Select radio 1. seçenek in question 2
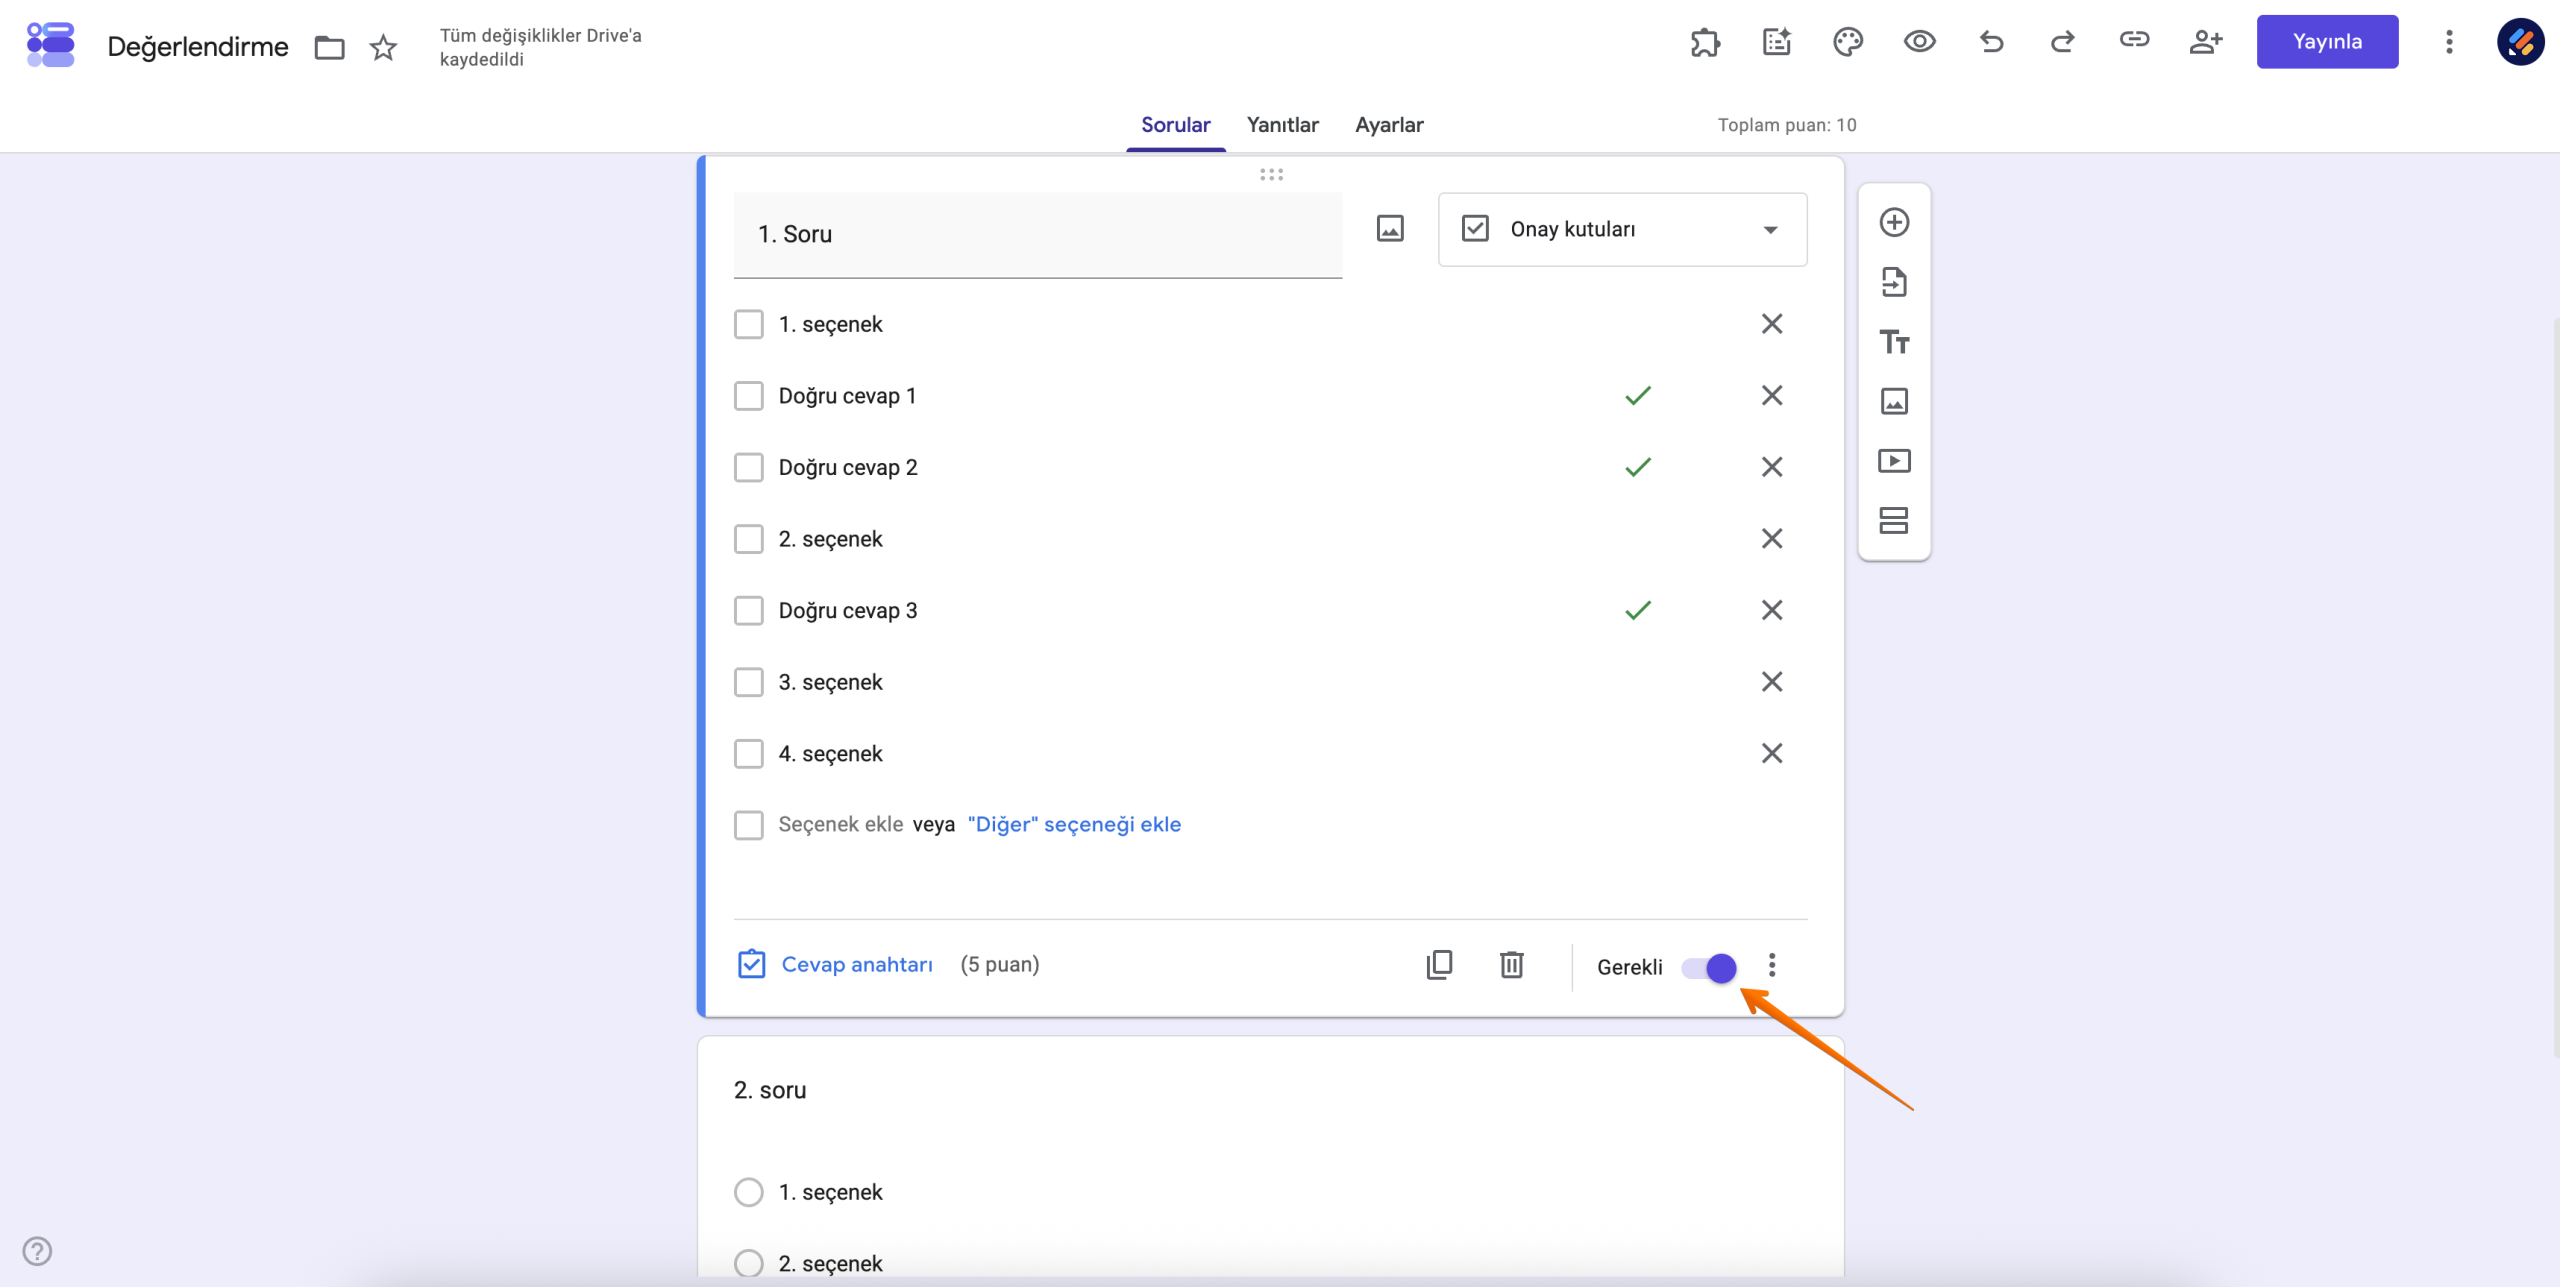Screen dimensions: 2560x1287 pos(748,1192)
